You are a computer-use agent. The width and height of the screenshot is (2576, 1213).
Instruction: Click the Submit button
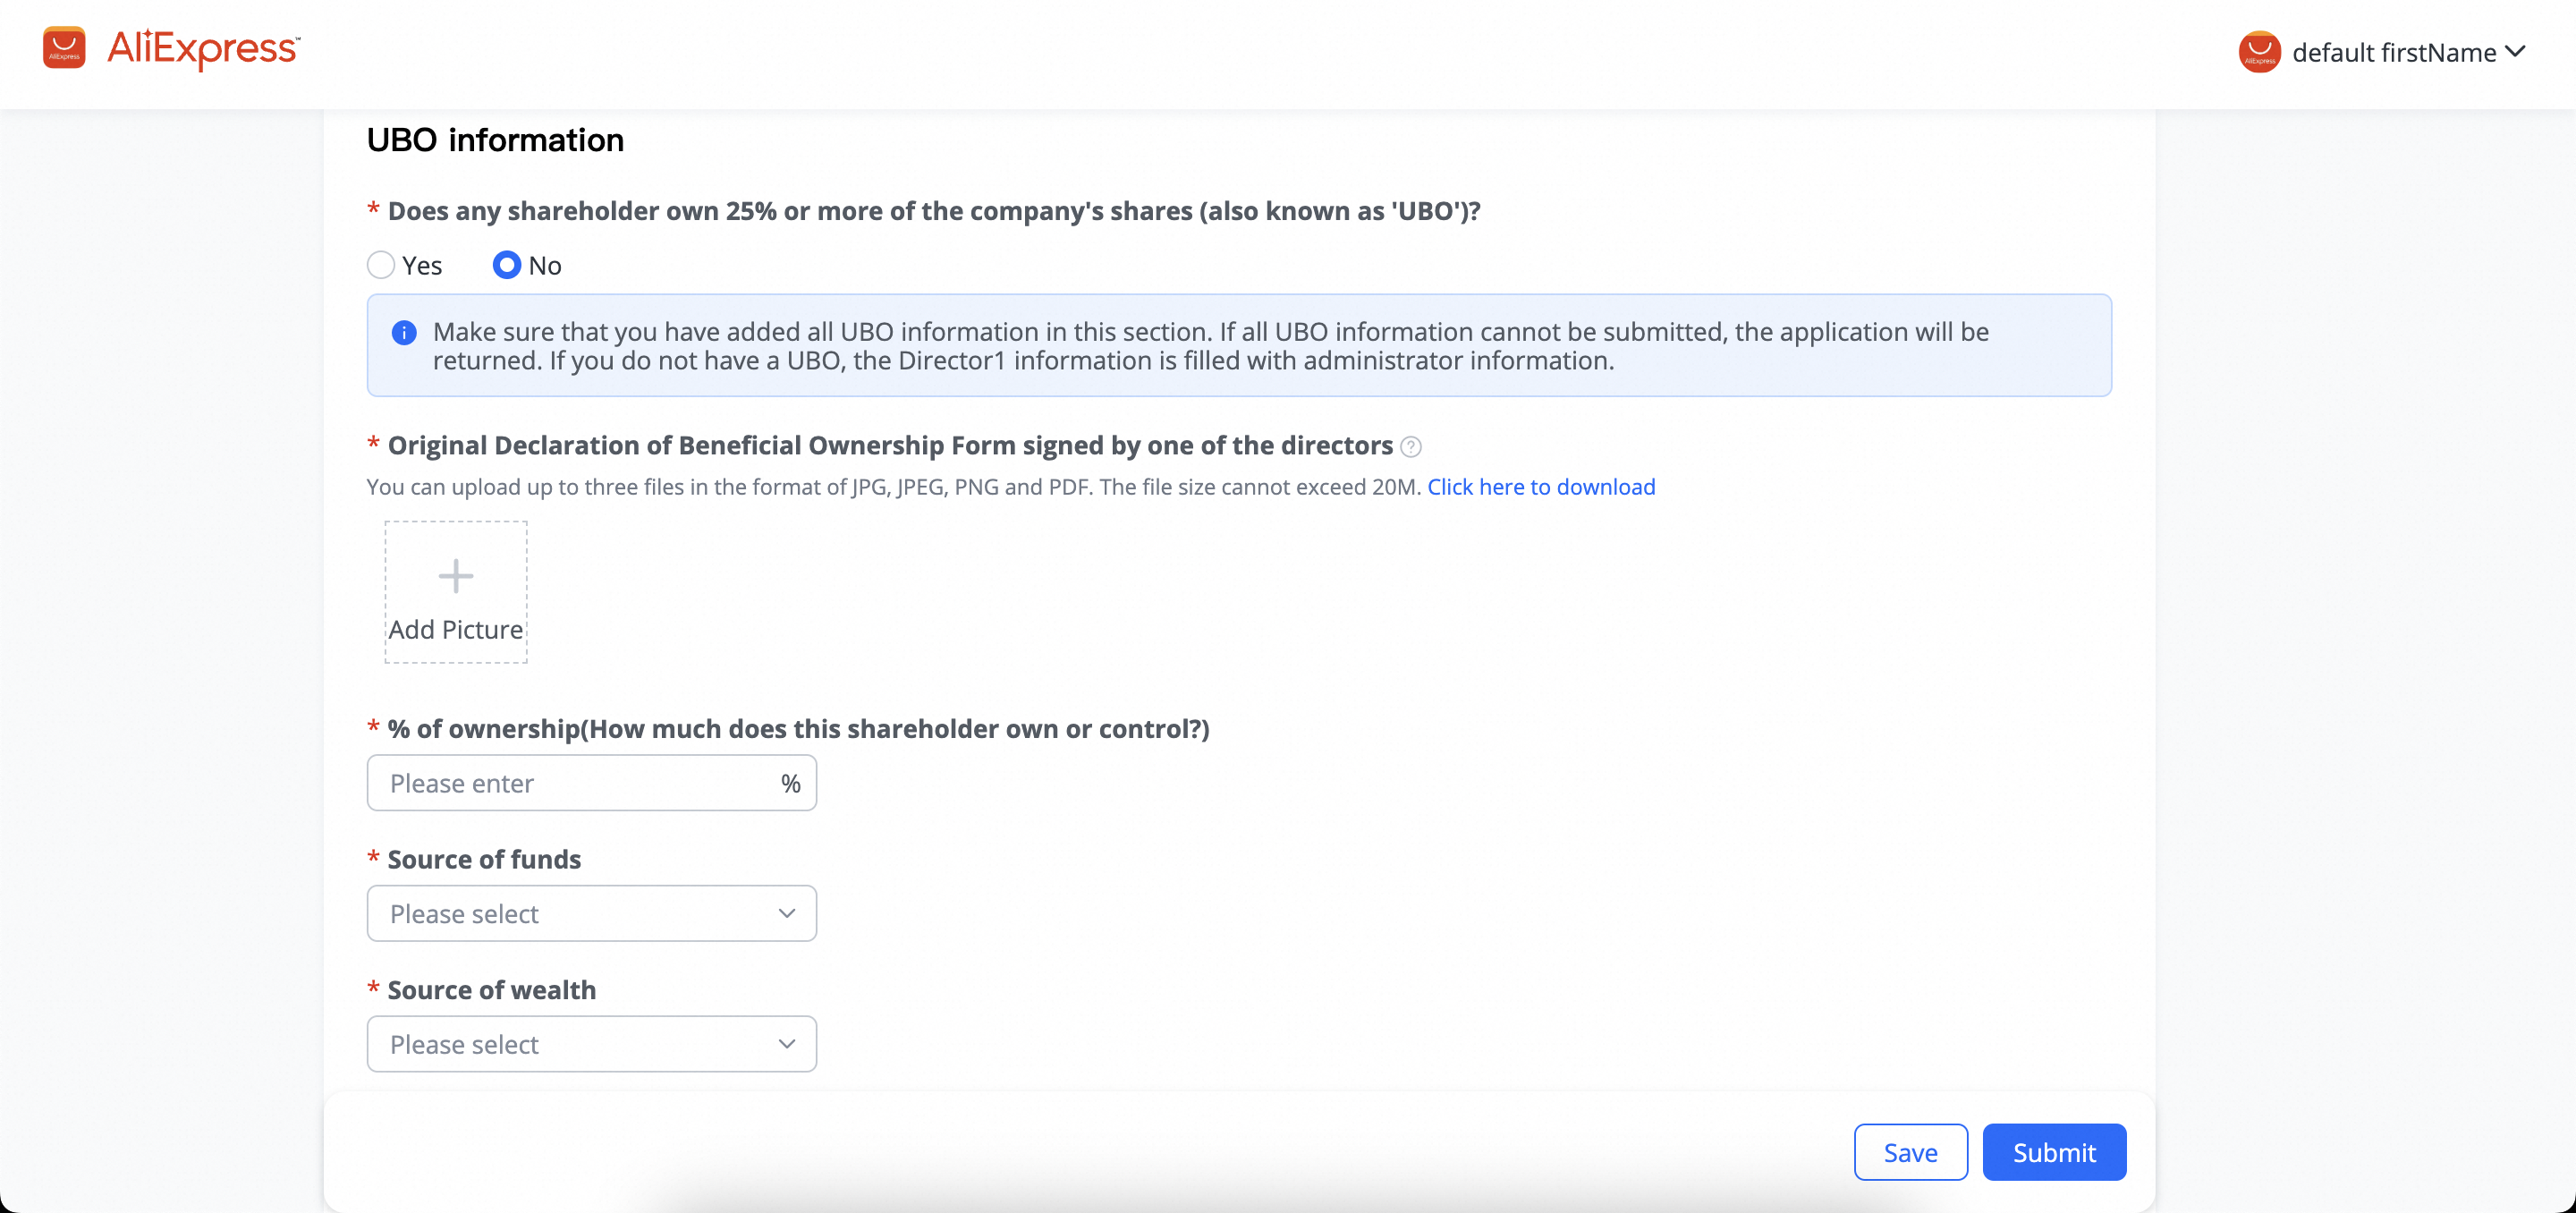point(2054,1152)
